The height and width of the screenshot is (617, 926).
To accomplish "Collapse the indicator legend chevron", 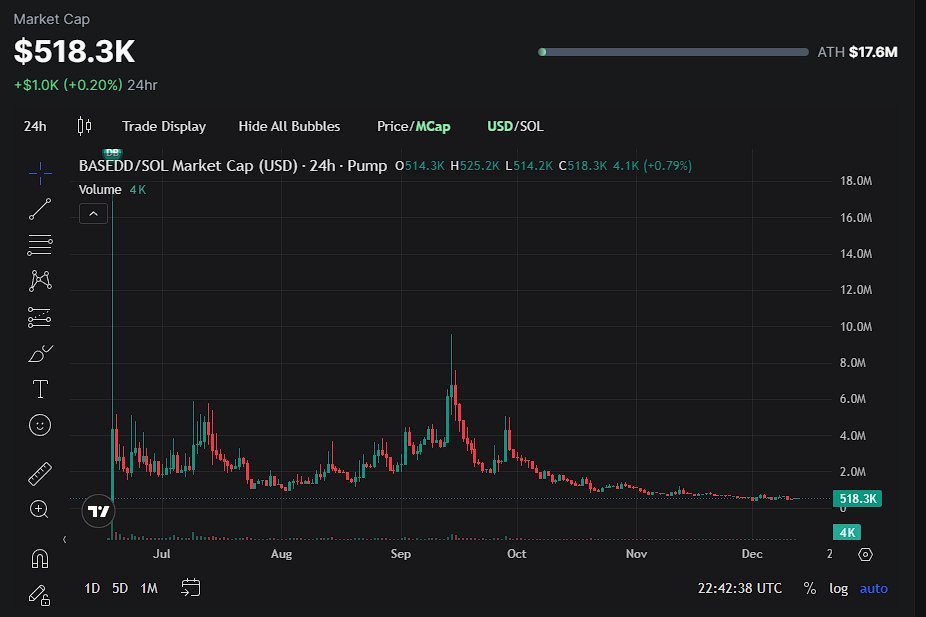I will pos(93,214).
